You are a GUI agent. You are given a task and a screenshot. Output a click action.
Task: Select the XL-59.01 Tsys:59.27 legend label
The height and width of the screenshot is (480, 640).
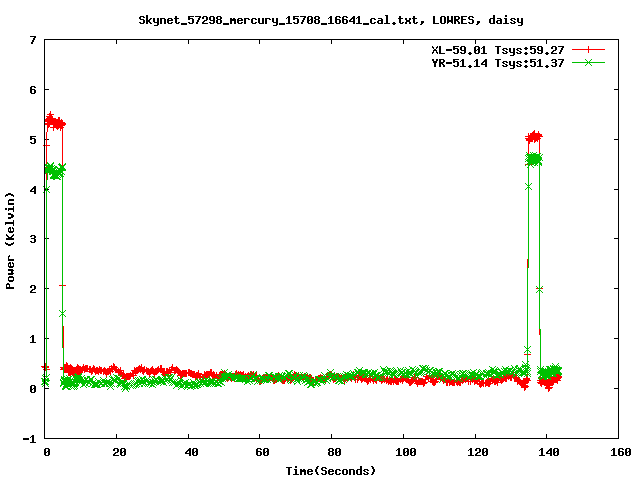click(x=498, y=50)
